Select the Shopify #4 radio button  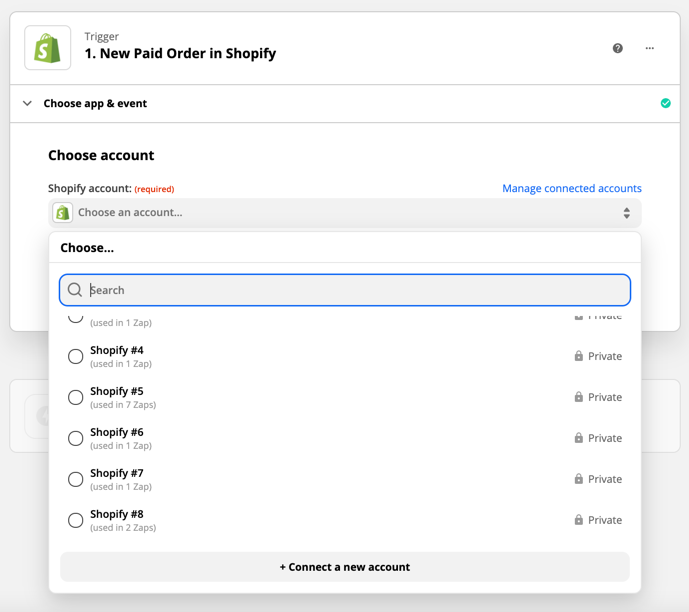point(75,356)
